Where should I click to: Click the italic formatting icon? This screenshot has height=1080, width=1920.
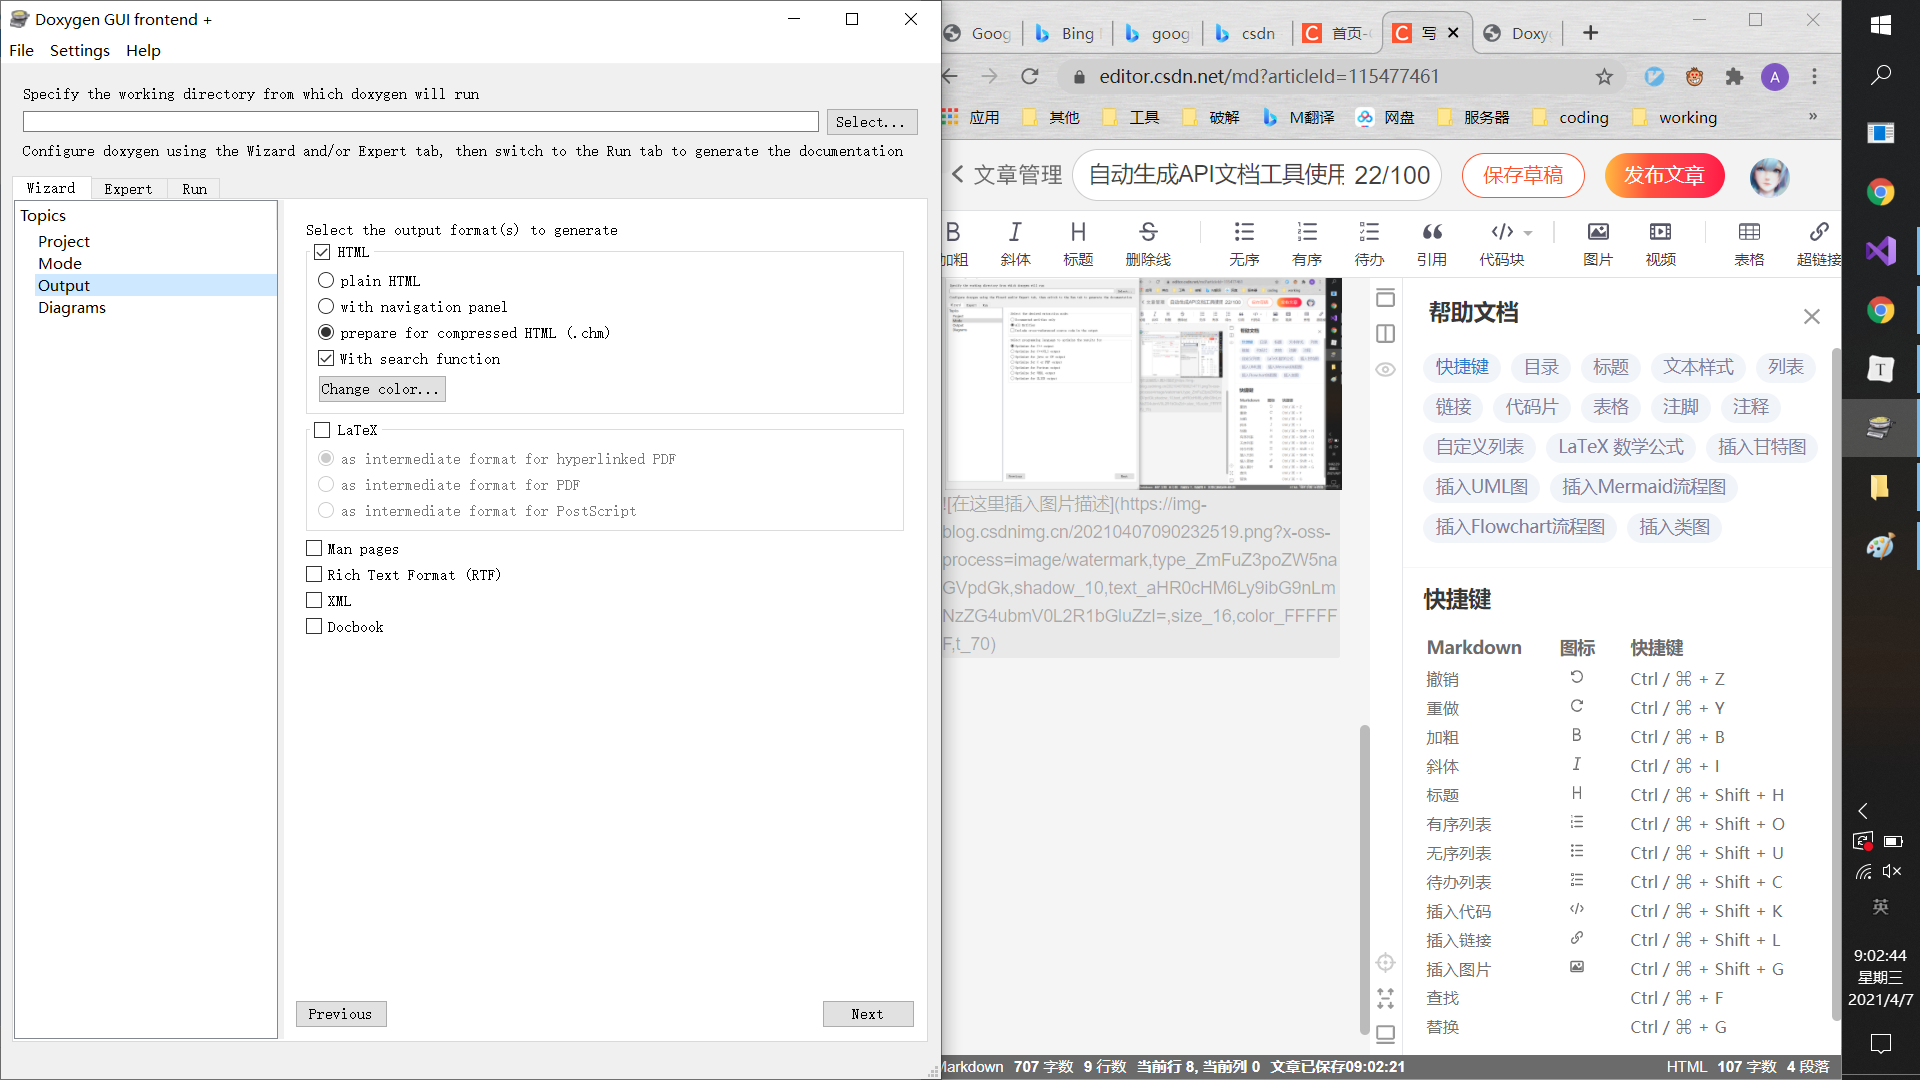tap(1015, 233)
